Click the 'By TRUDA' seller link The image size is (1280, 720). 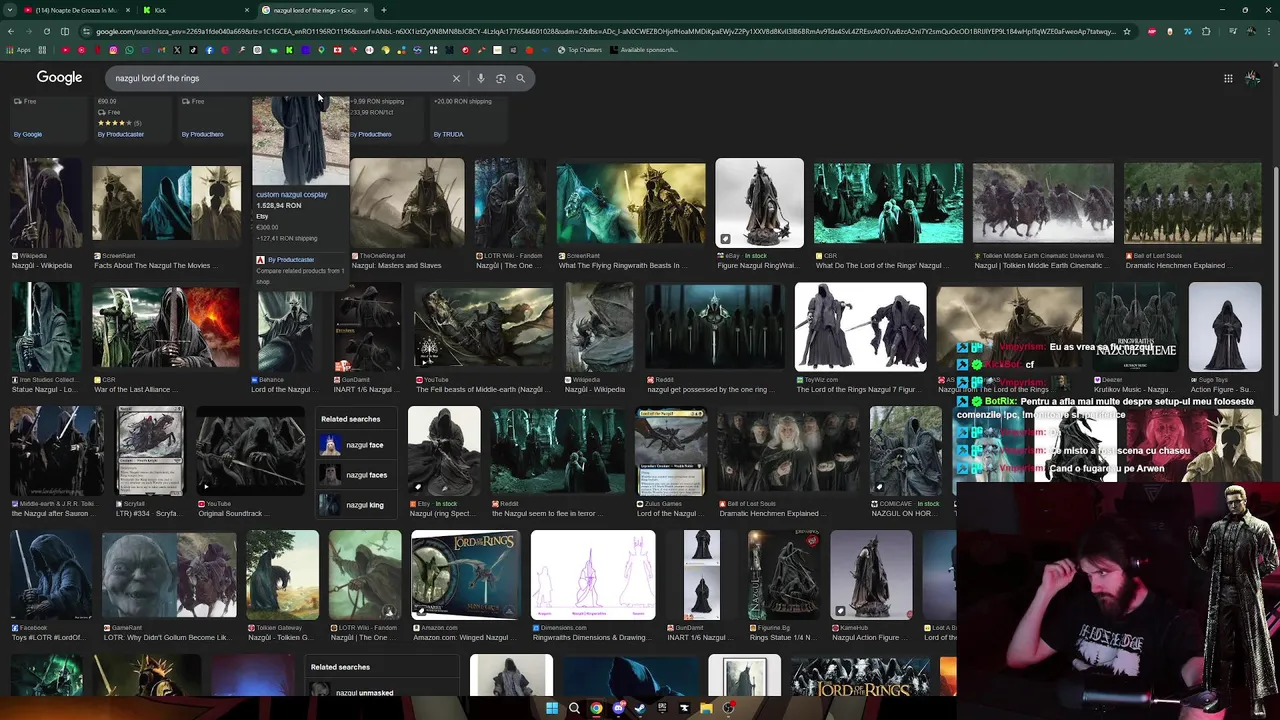click(x=448, y=134)
